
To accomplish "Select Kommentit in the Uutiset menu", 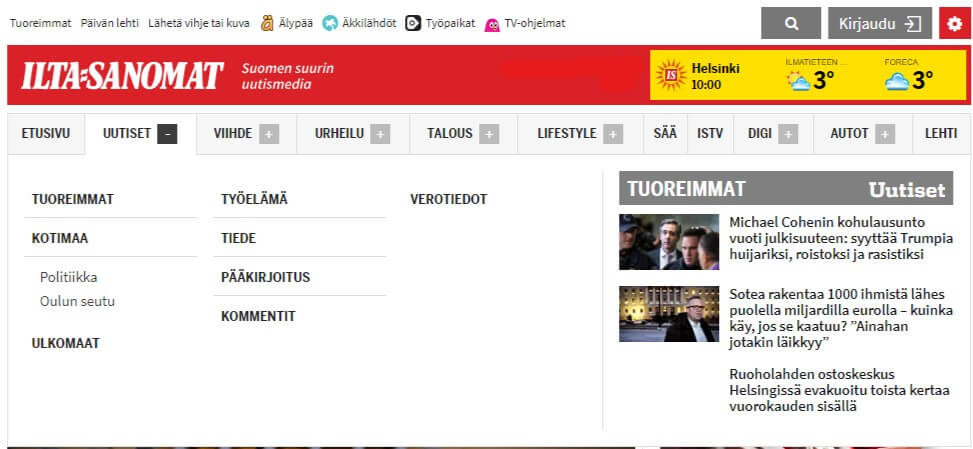I will click(258, 316).
